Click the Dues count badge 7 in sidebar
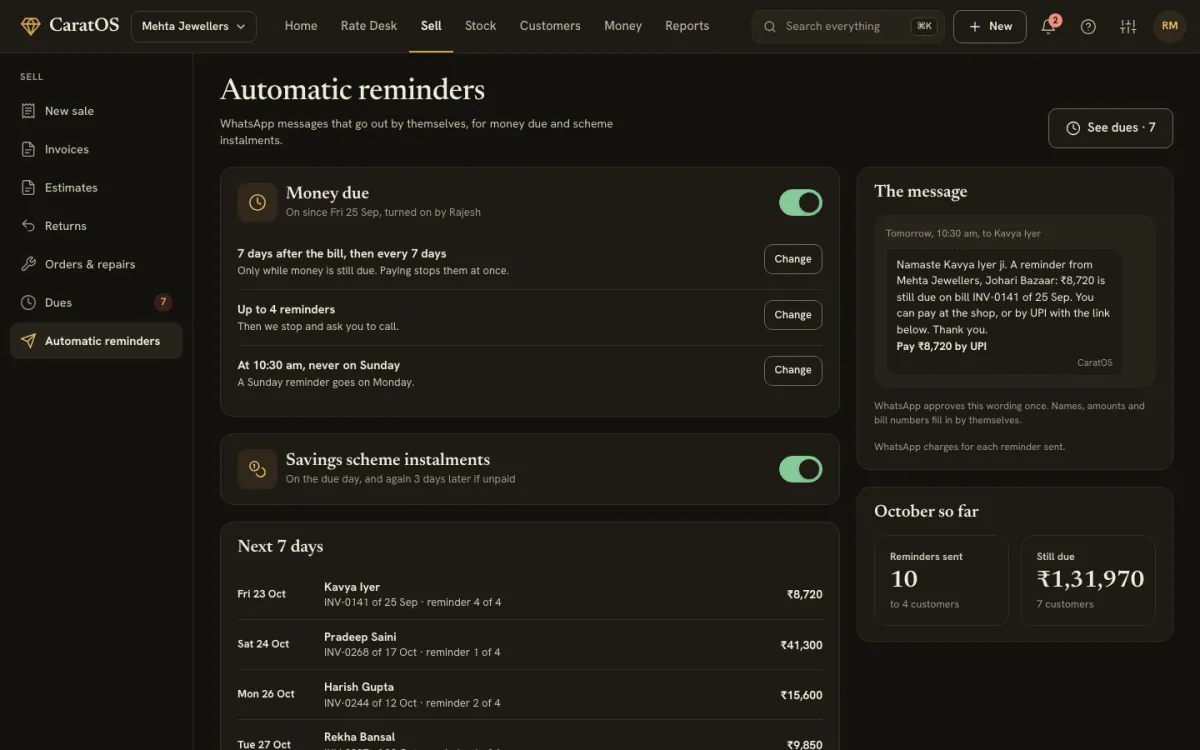The image size is (1200, 750). [x=163, y=302]
